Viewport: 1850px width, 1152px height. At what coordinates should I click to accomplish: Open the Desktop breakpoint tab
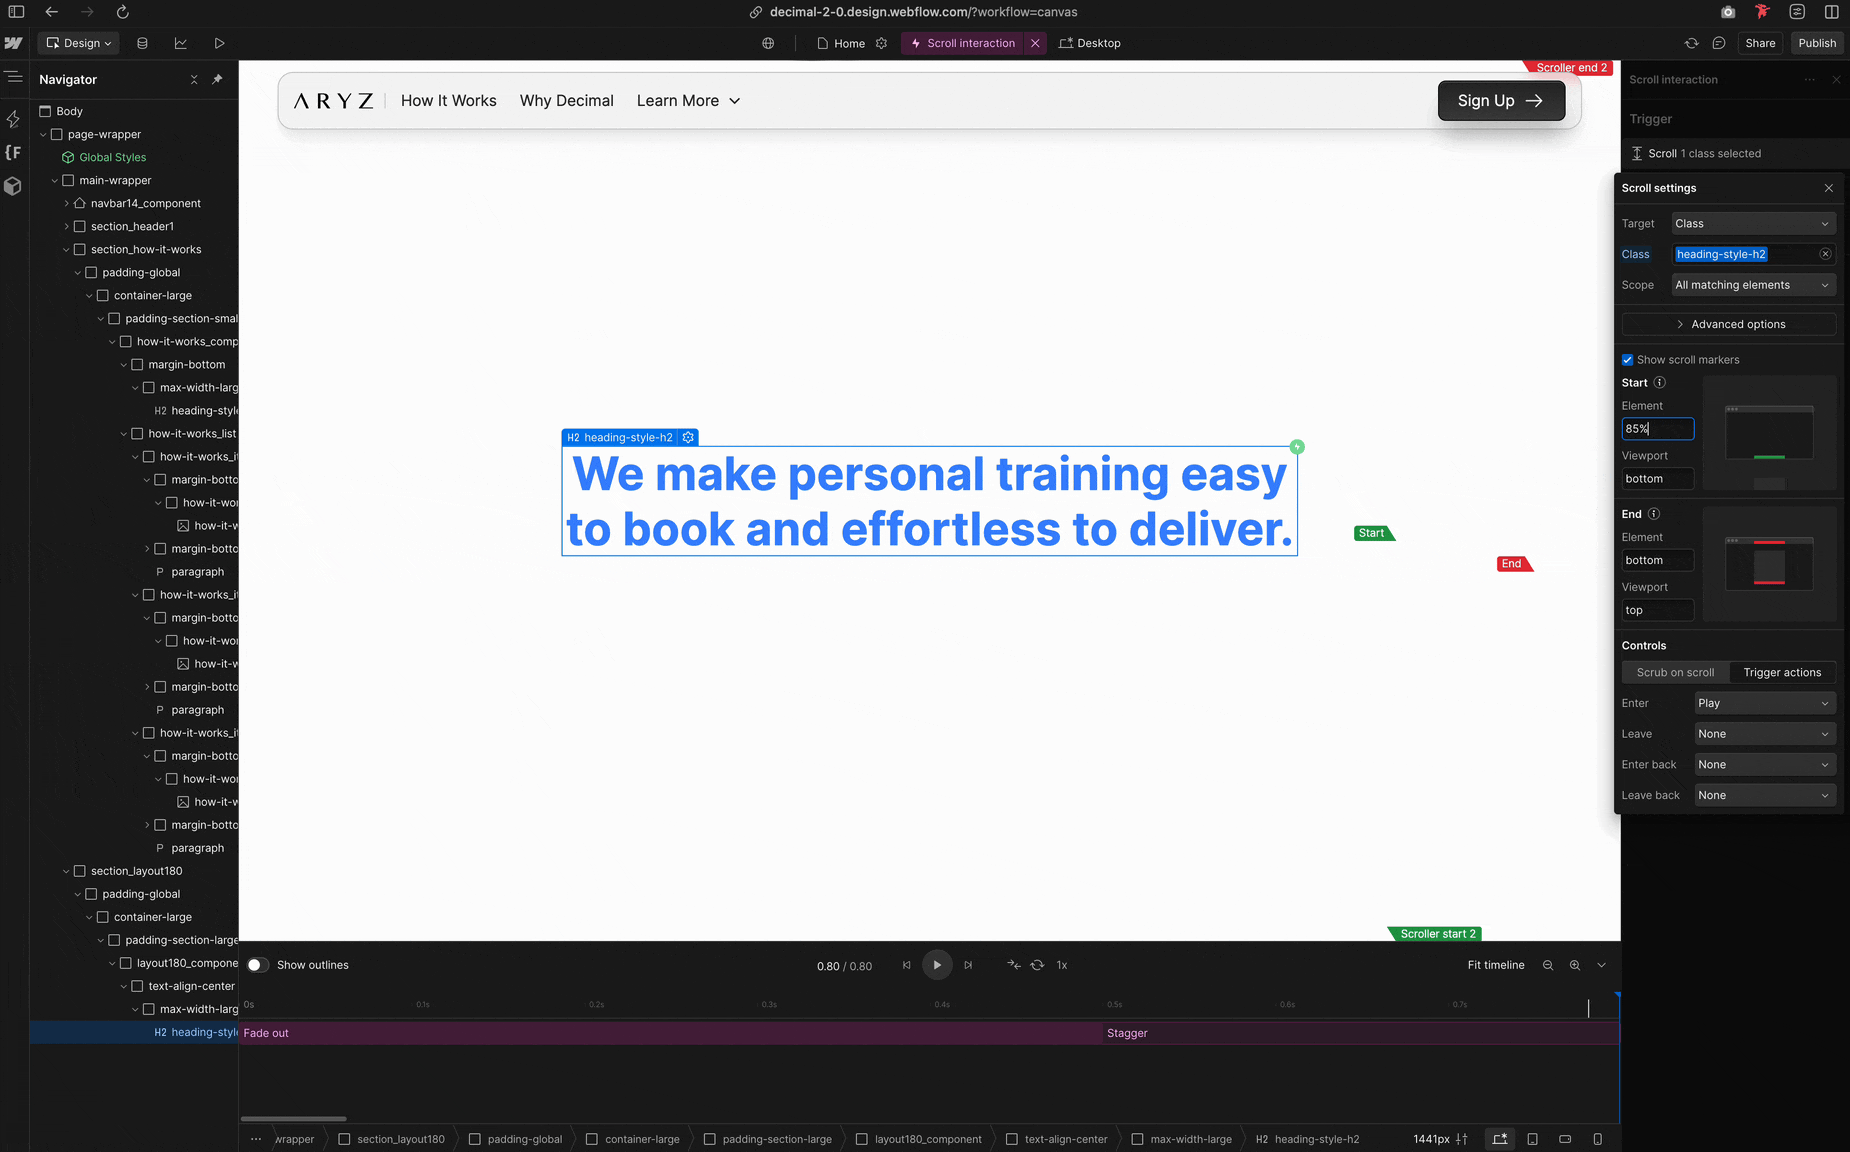coord(1090,43)
